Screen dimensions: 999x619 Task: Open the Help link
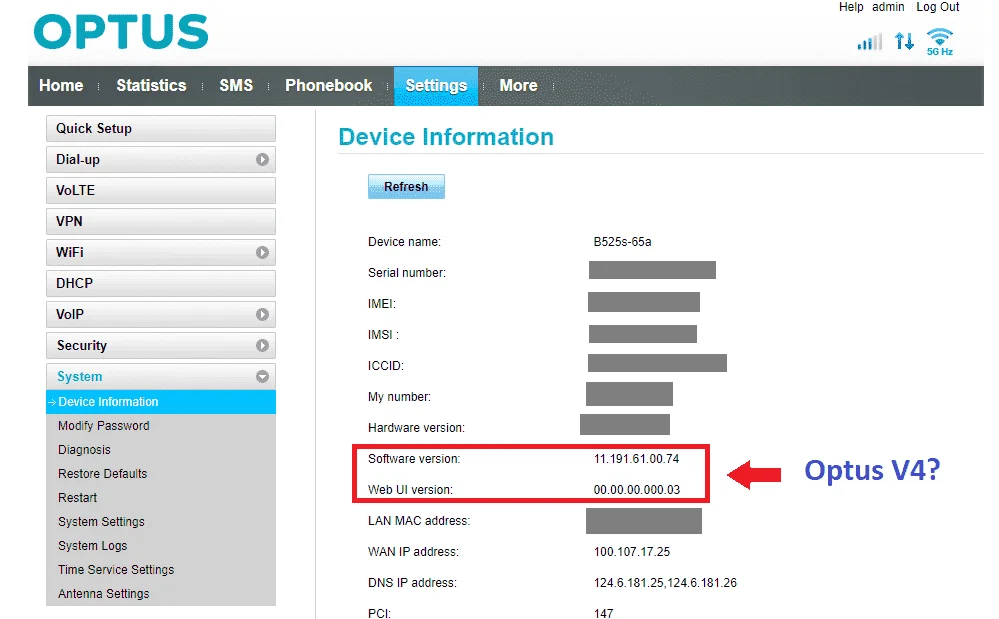tap(851, 7)
